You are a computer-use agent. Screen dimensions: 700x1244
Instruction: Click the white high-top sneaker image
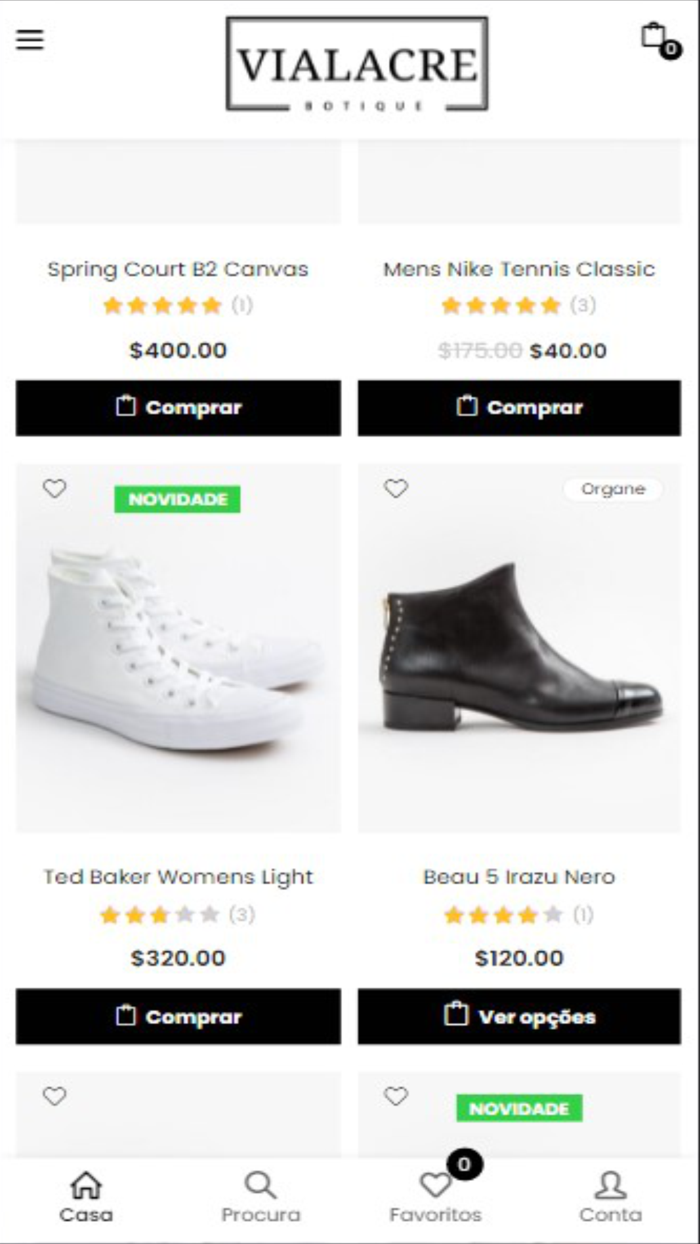178,650
